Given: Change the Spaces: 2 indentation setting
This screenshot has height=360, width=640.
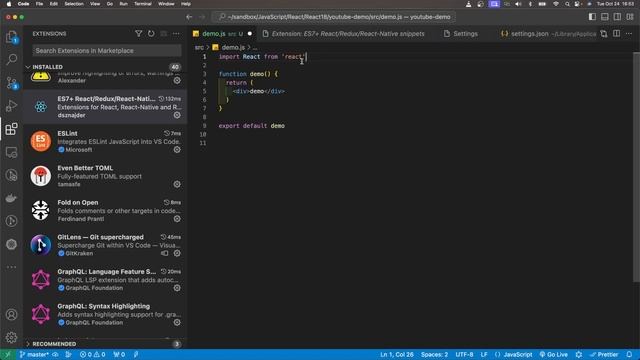Looking at the screenshot, I should point(434,354).
